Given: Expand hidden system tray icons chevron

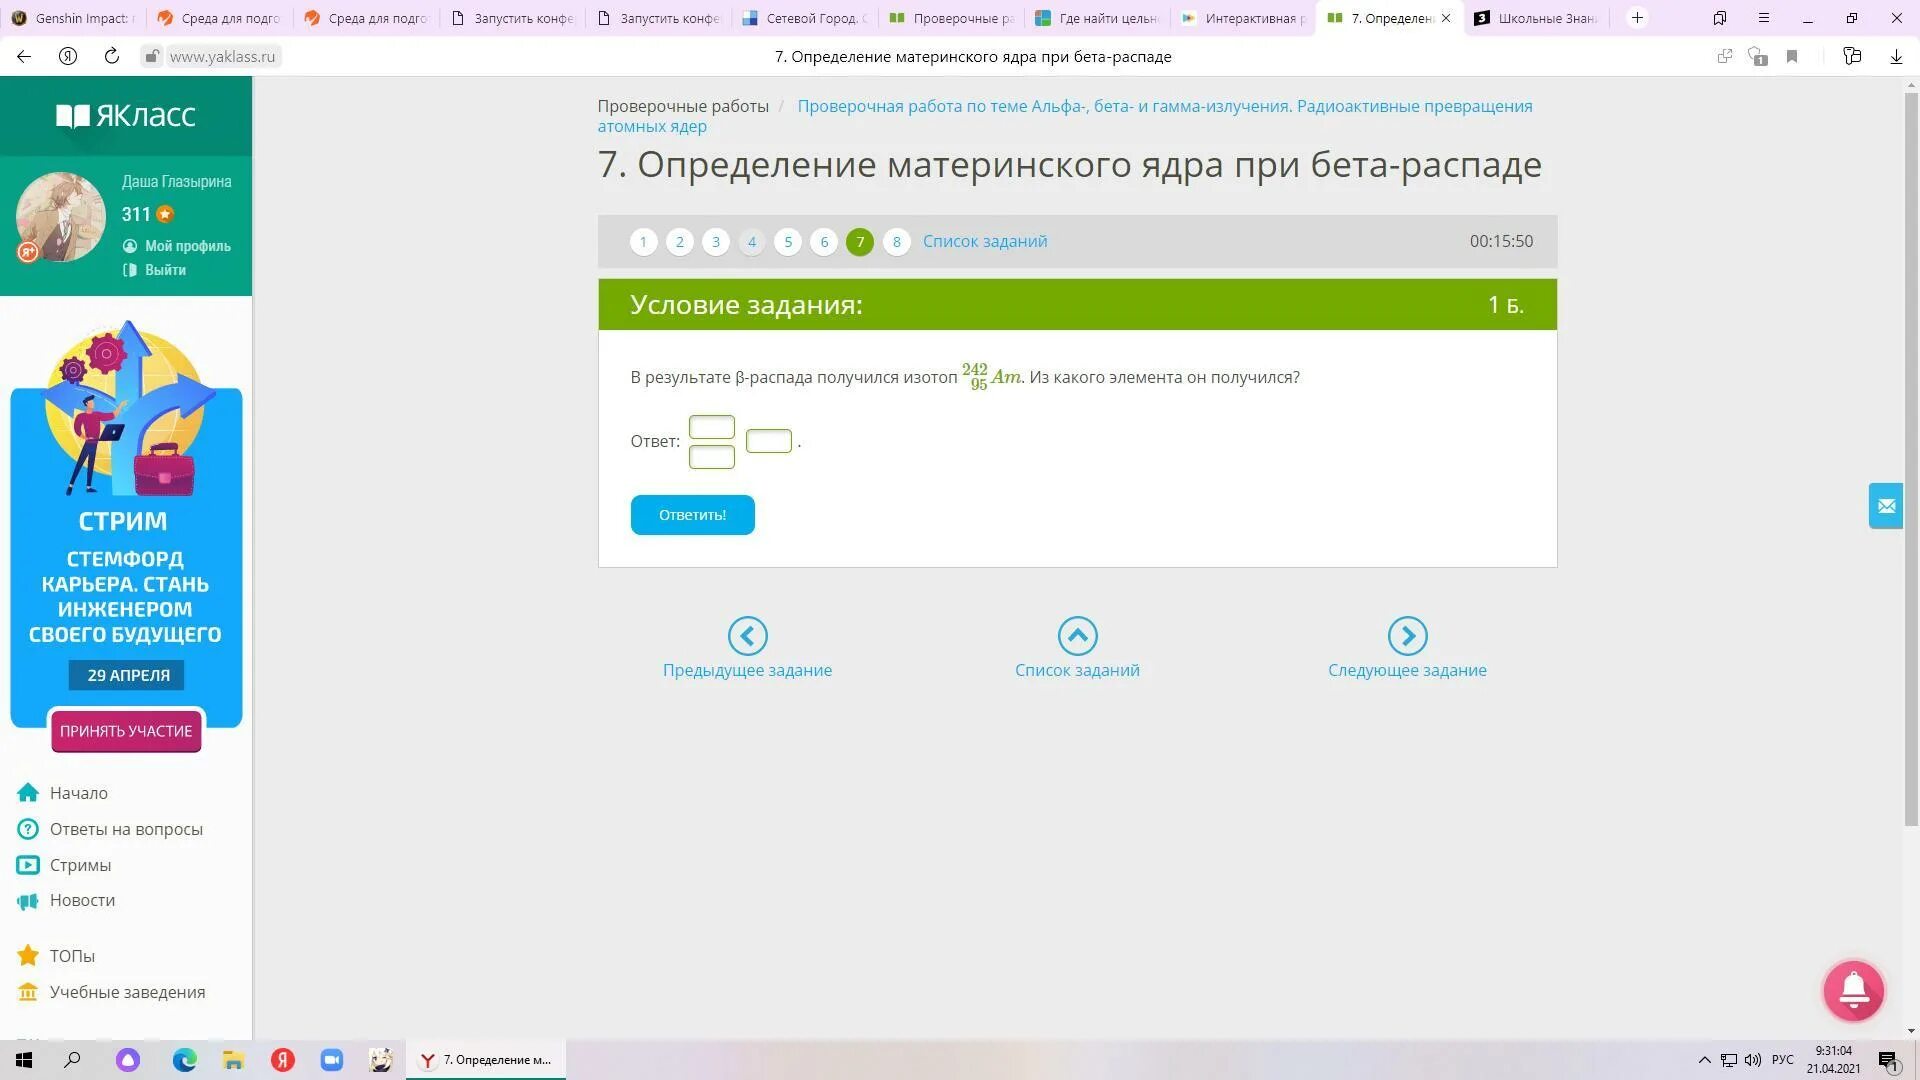Looking at the screenshot, I should (1704, 1060).
